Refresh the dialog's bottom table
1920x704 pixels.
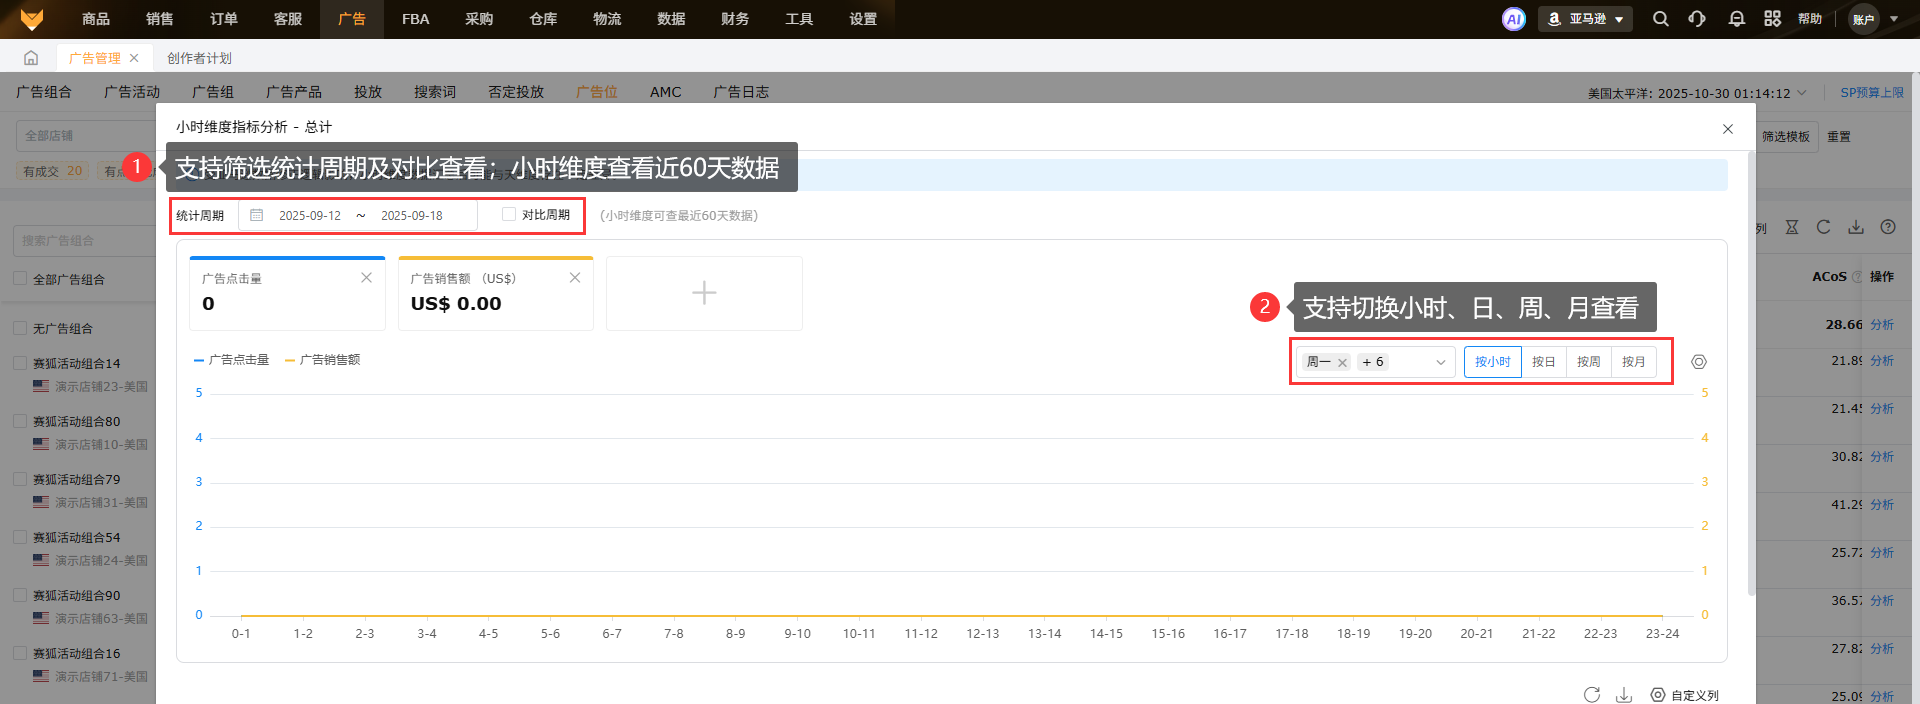coord(1592,694)
